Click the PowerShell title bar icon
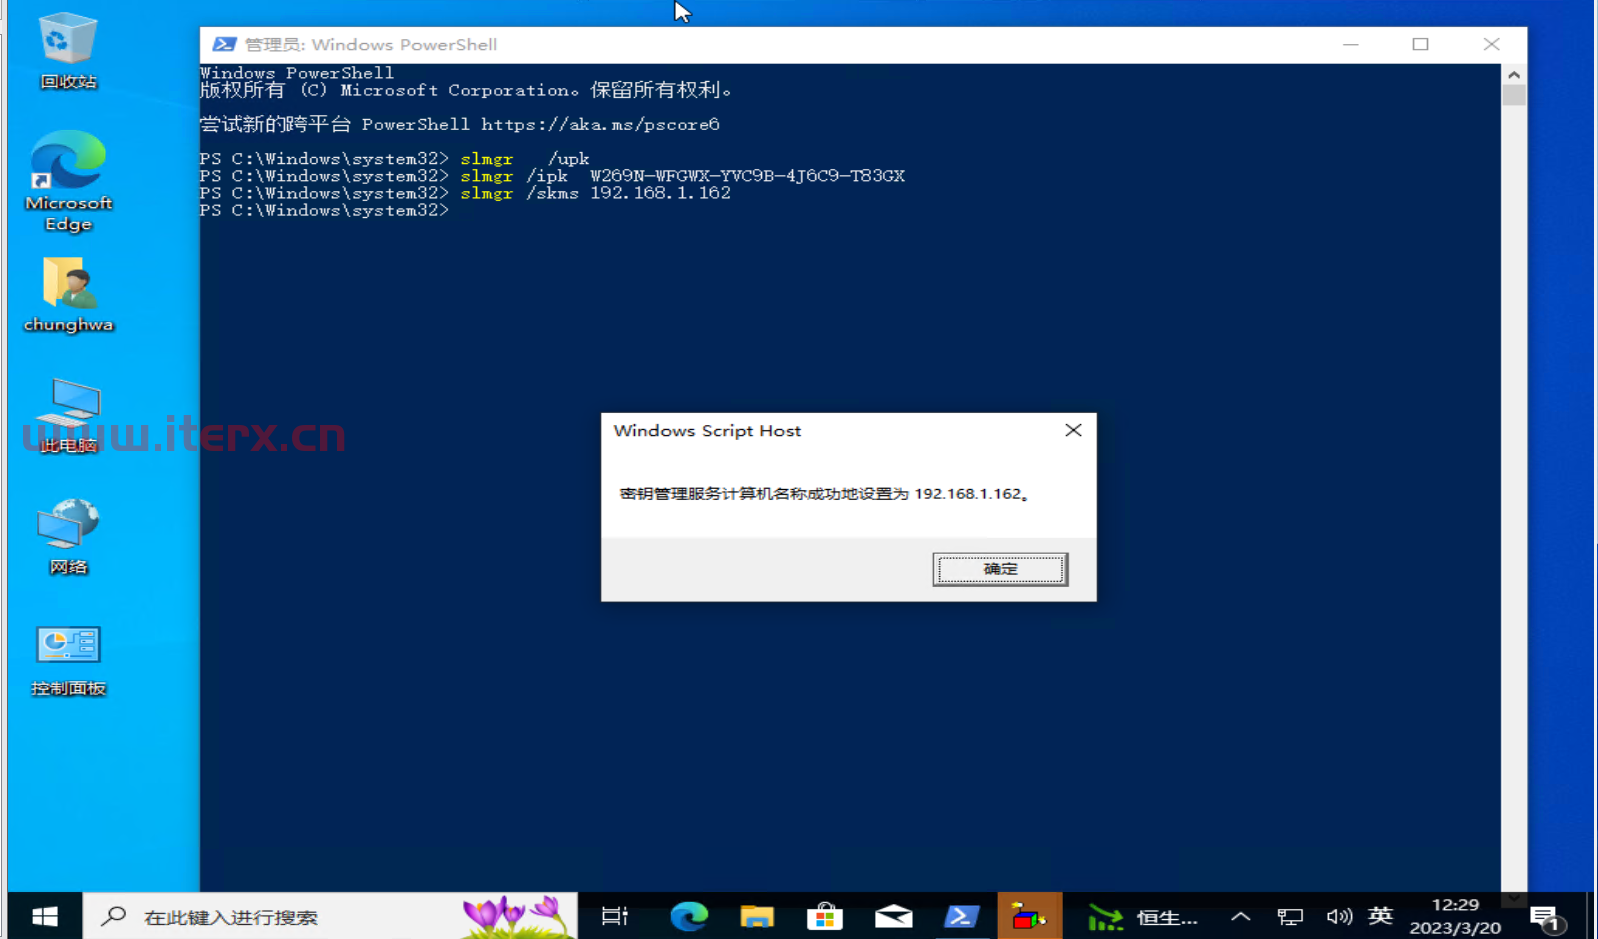 pos(224,44)
